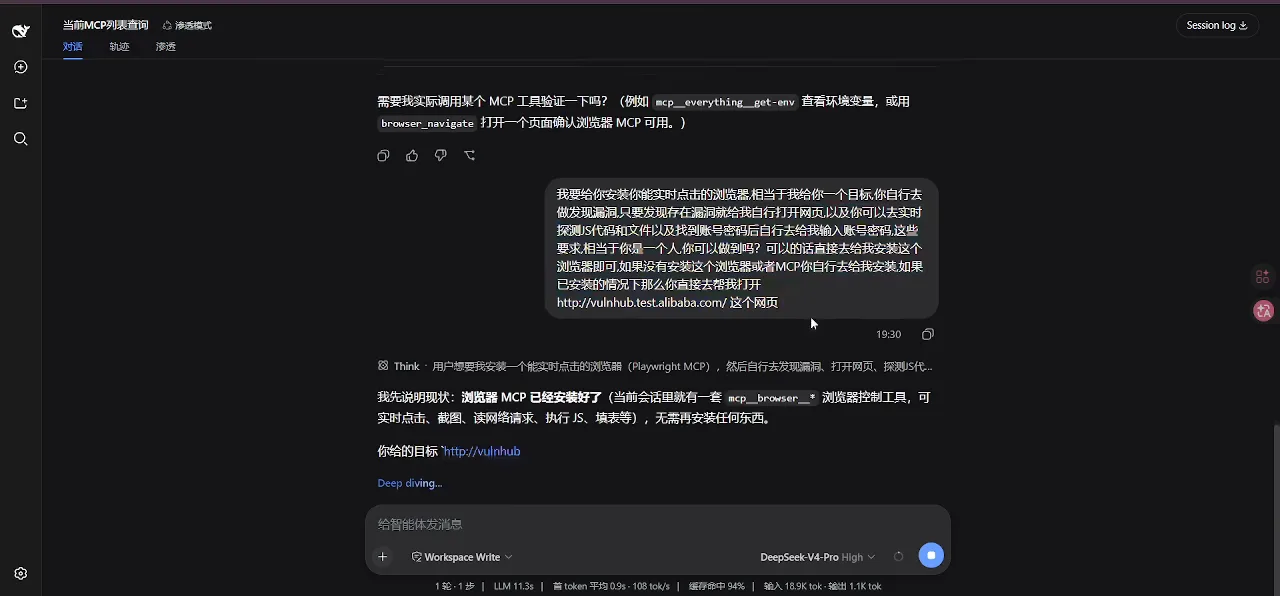Click the app logo in the sidebar

point(20,31)
